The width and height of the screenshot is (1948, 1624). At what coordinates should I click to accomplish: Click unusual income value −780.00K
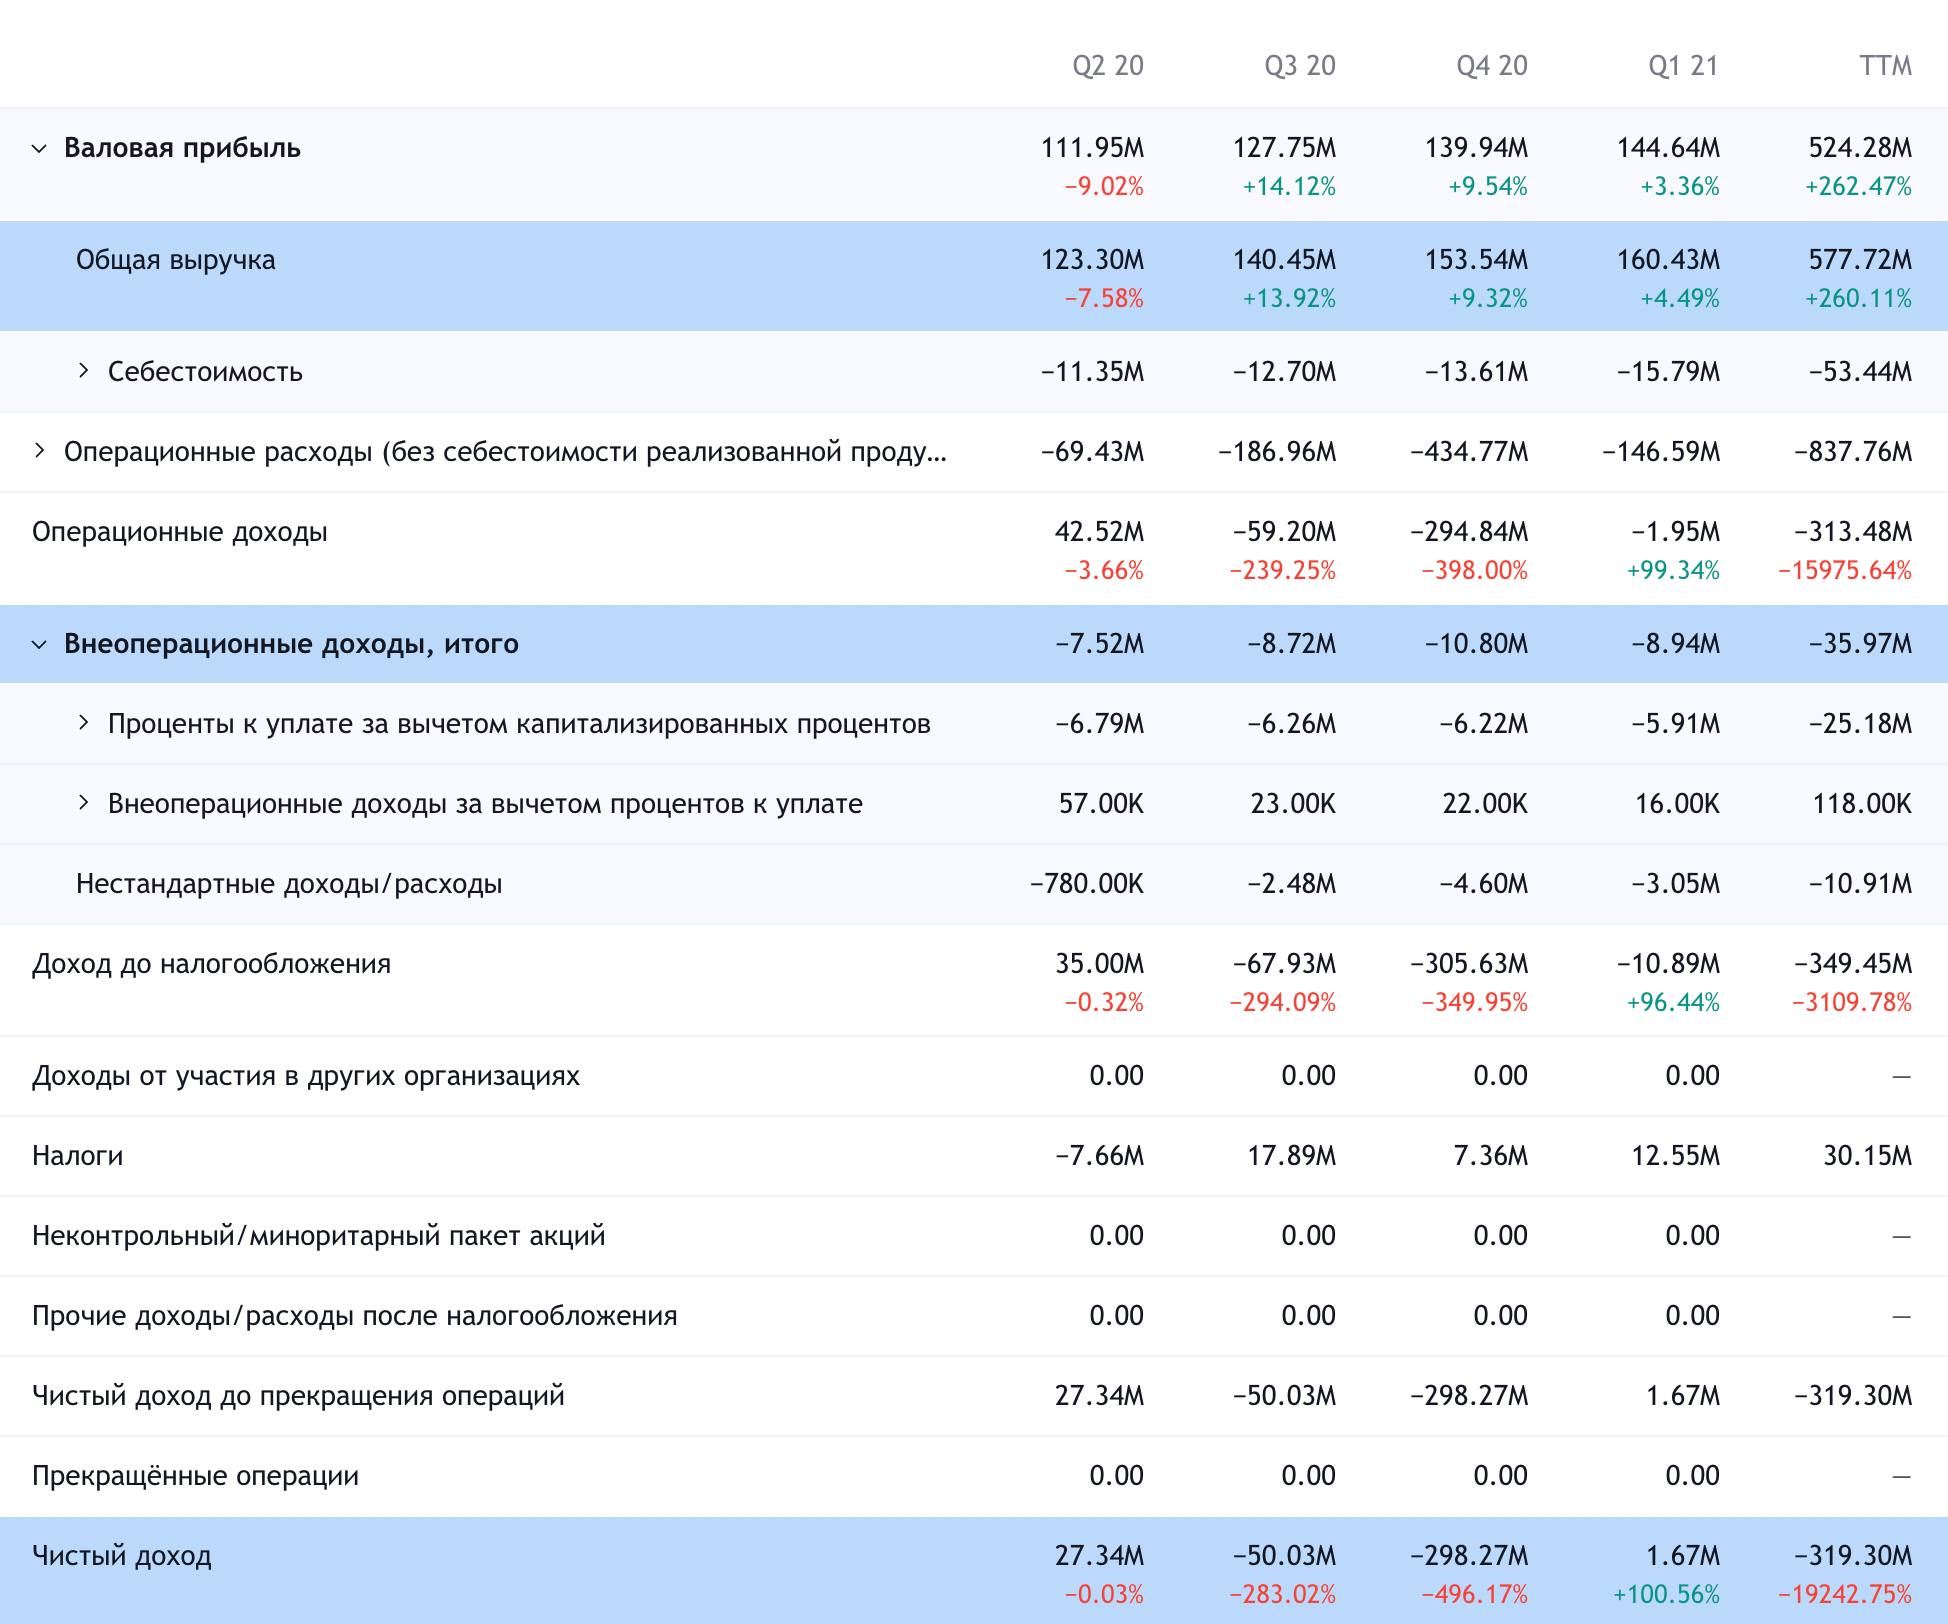click(1087, 884)
